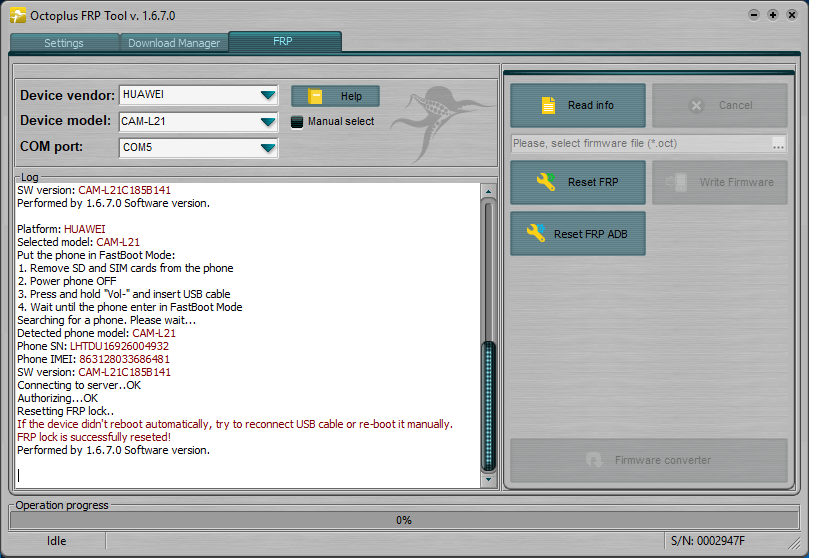Click the log scroll down arrow
Screen dimensions: 819x558
pos(488,479)
